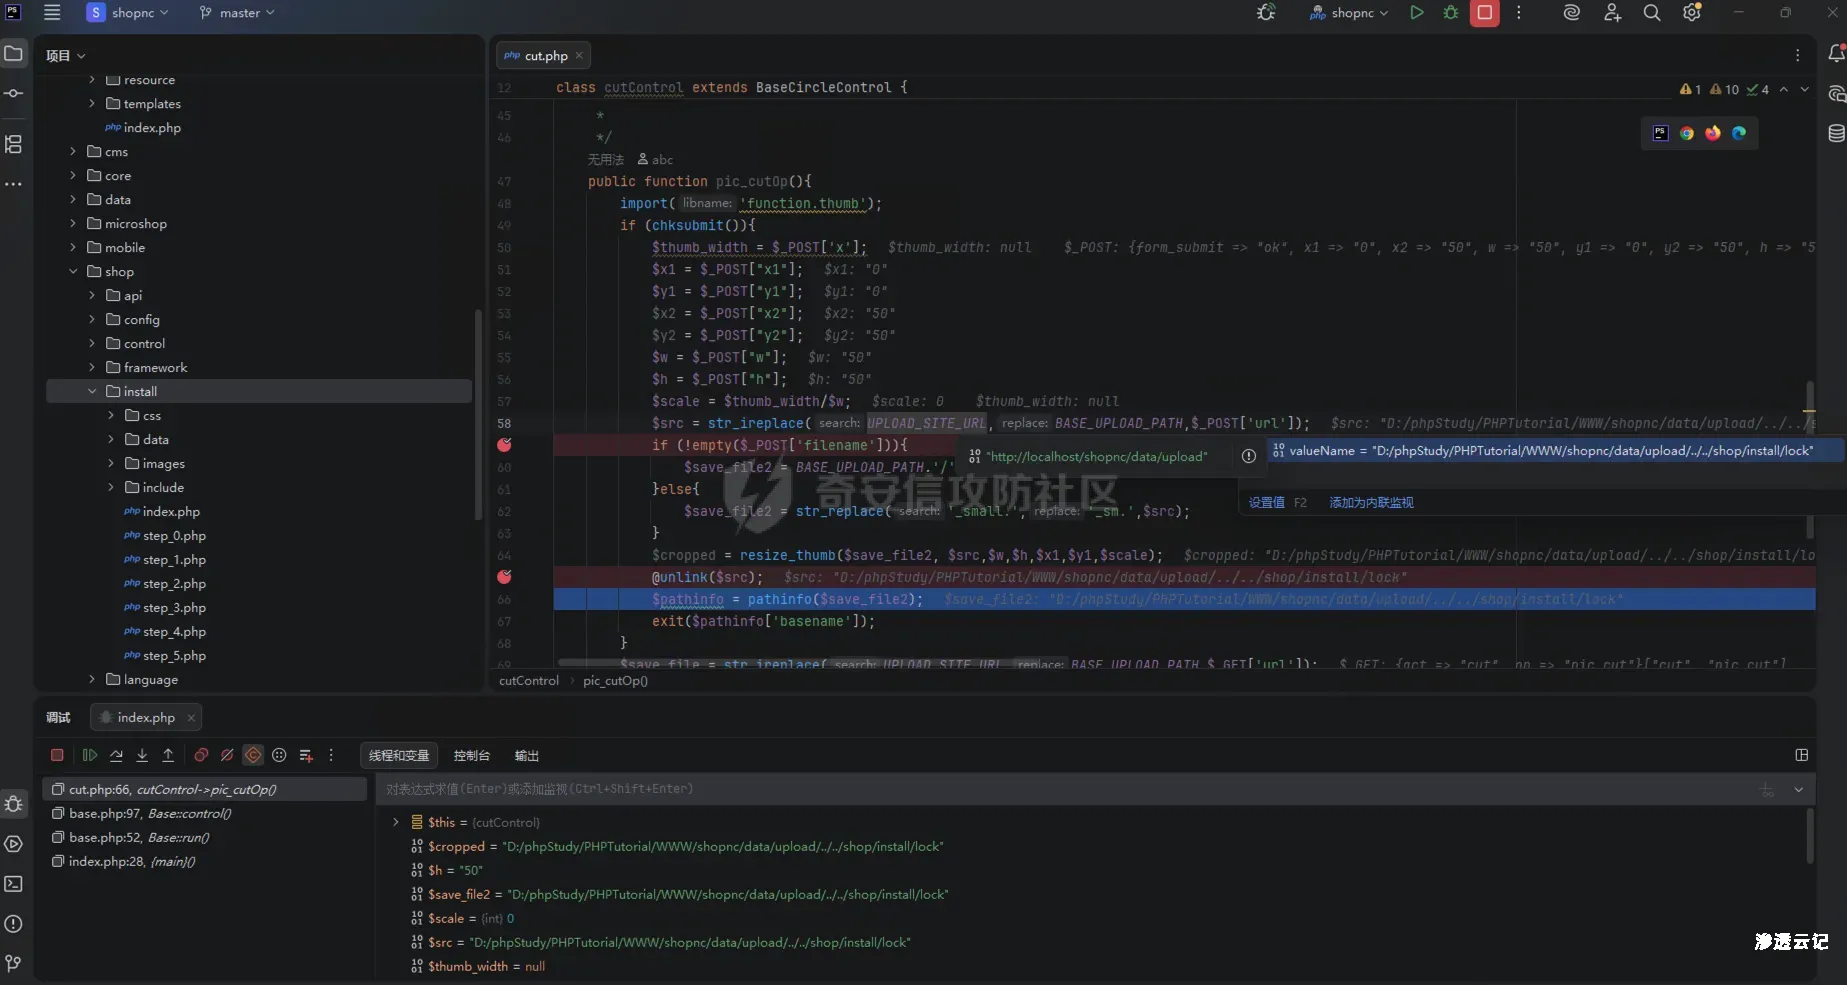Collapse the install folder in project tree
Viewport: 1847px width, 985px height.
tap(92, 392)
